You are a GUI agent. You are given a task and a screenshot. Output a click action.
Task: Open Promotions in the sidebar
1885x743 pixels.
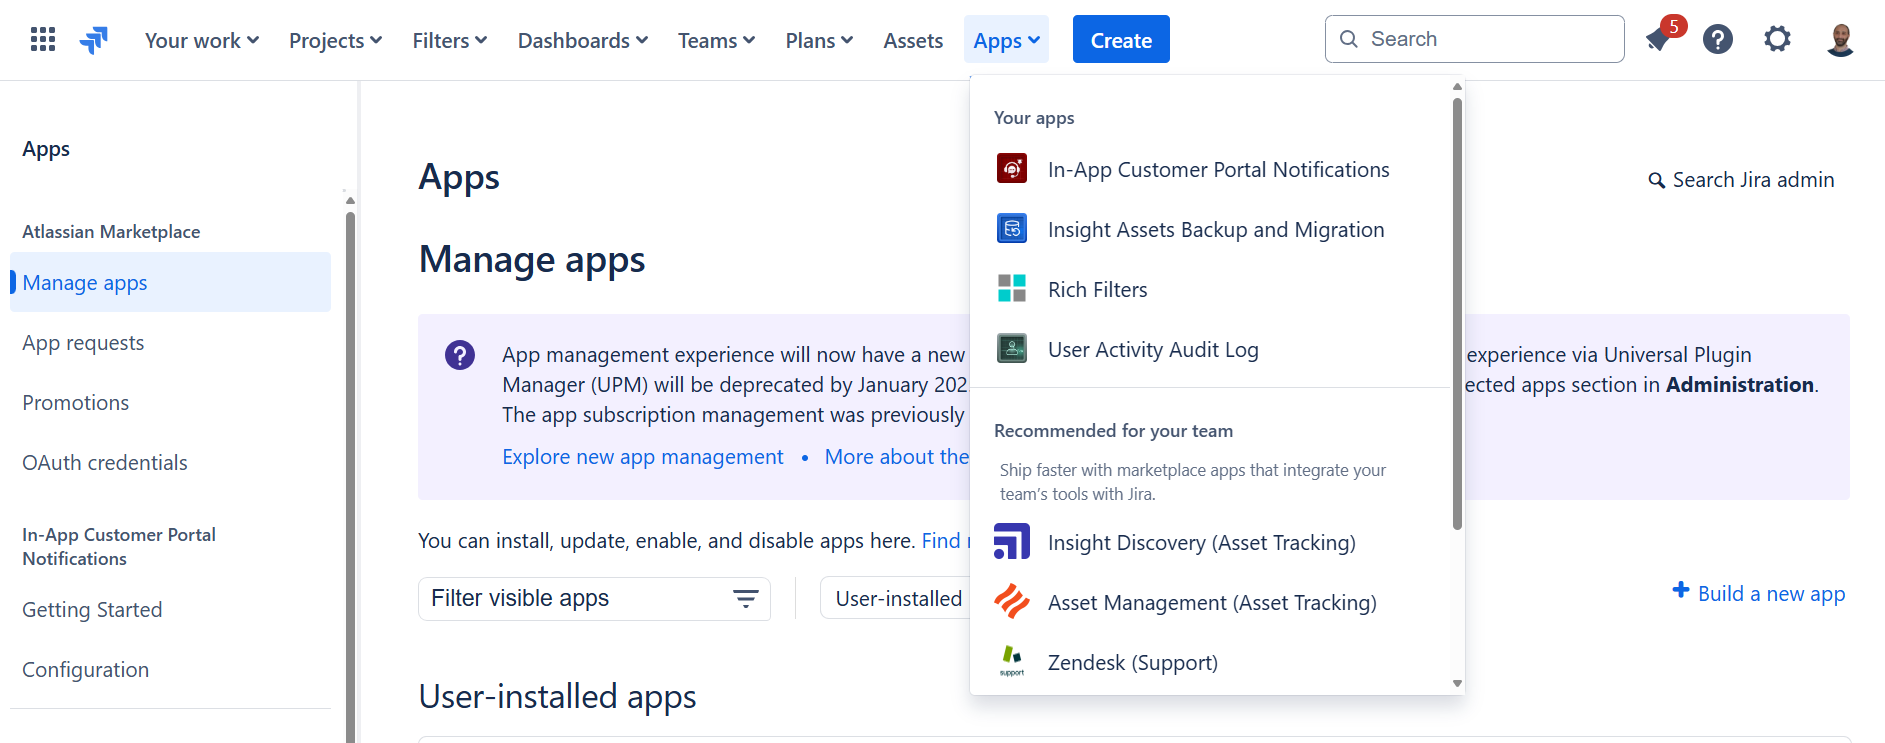coord(76,403)
